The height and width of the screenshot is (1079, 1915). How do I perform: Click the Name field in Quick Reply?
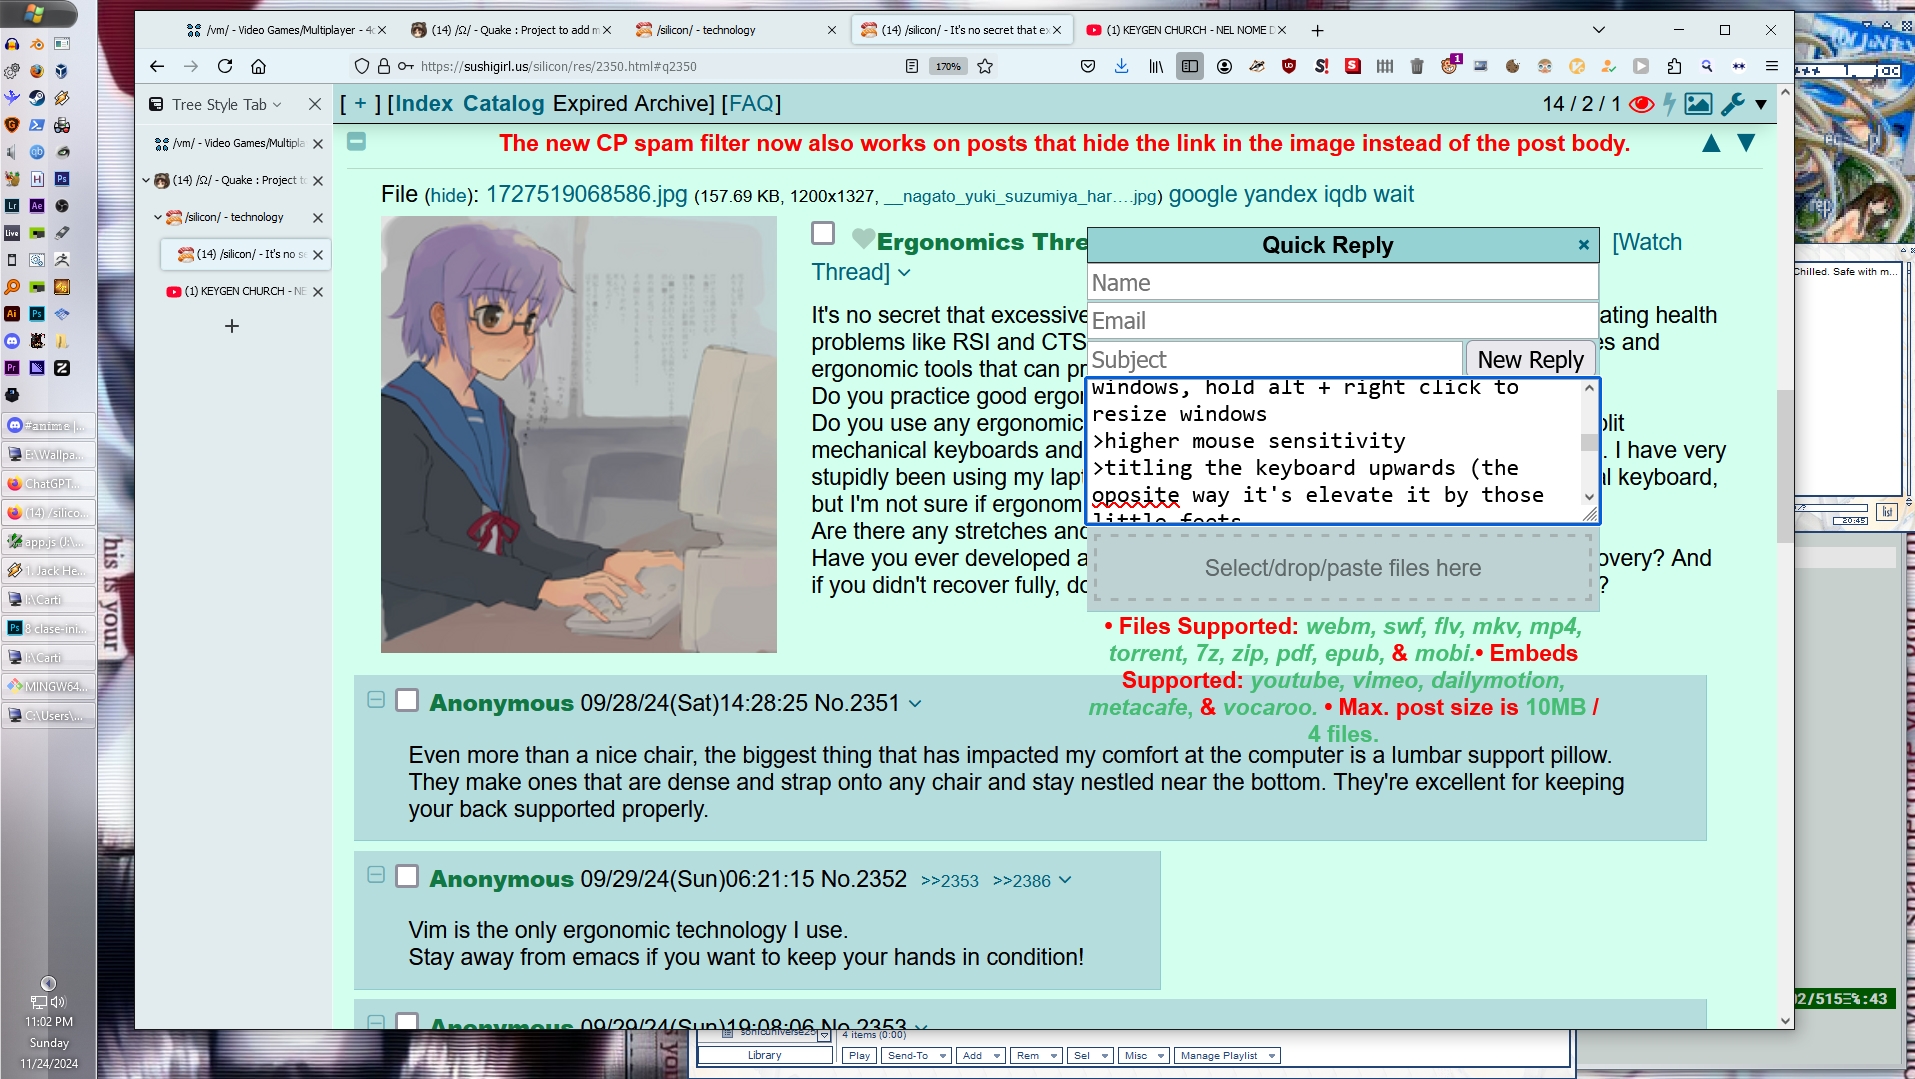pyautogui.click(x=1342, y=283)
